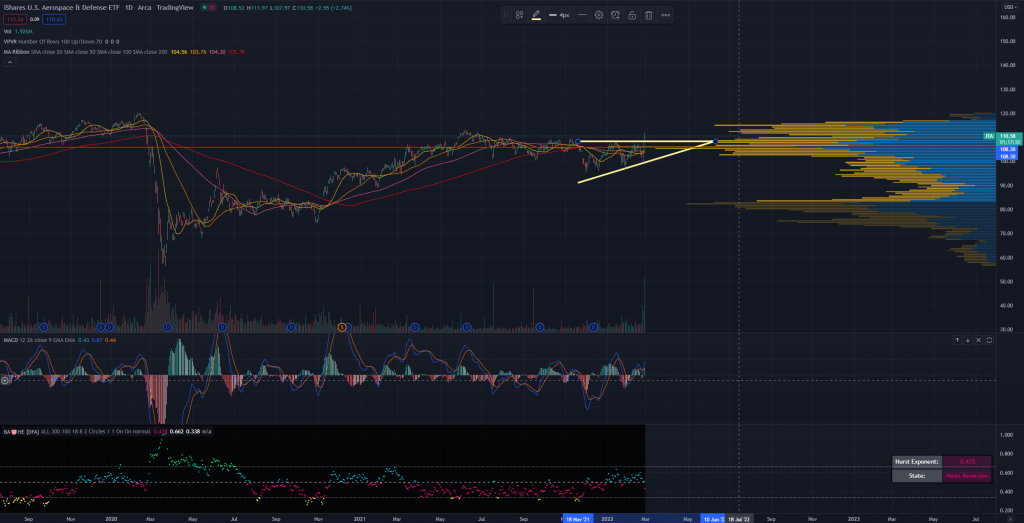This screenshot has height=523, width=1024.
Task: Maximize the MACD pane
Action: pyautogui.click(x=989, y=341)
